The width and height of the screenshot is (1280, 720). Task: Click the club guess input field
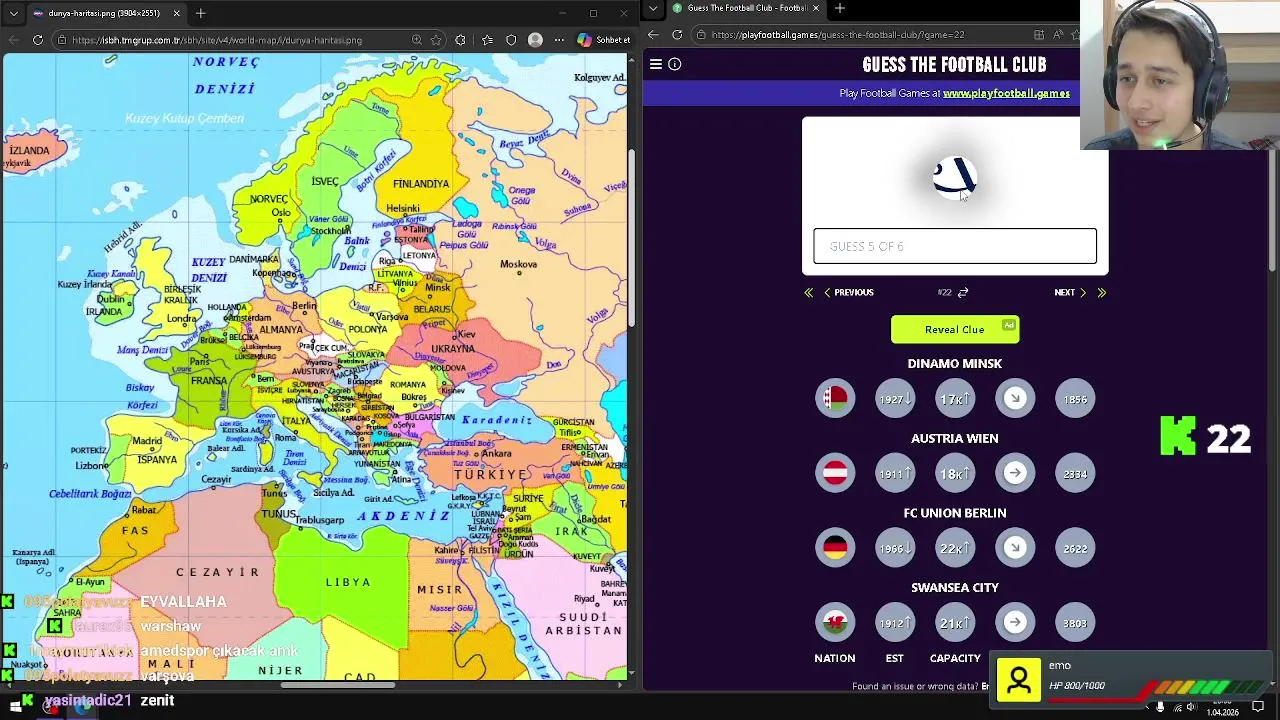pos(955,246)
